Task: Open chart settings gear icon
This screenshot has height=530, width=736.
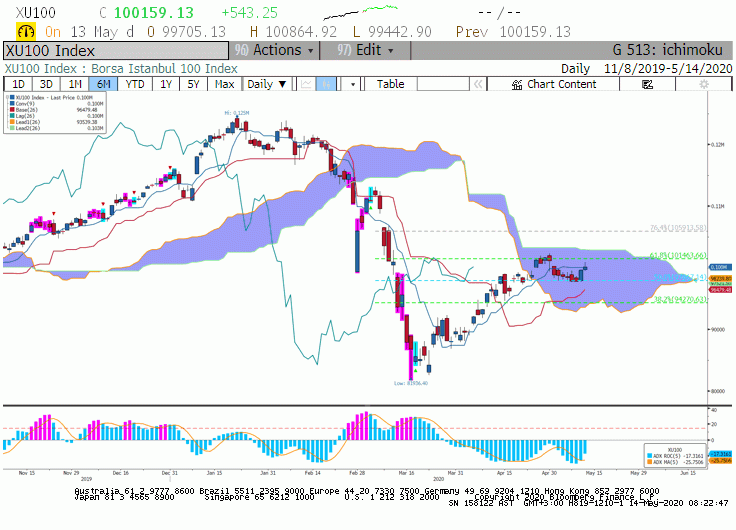Action: (703, 84)
